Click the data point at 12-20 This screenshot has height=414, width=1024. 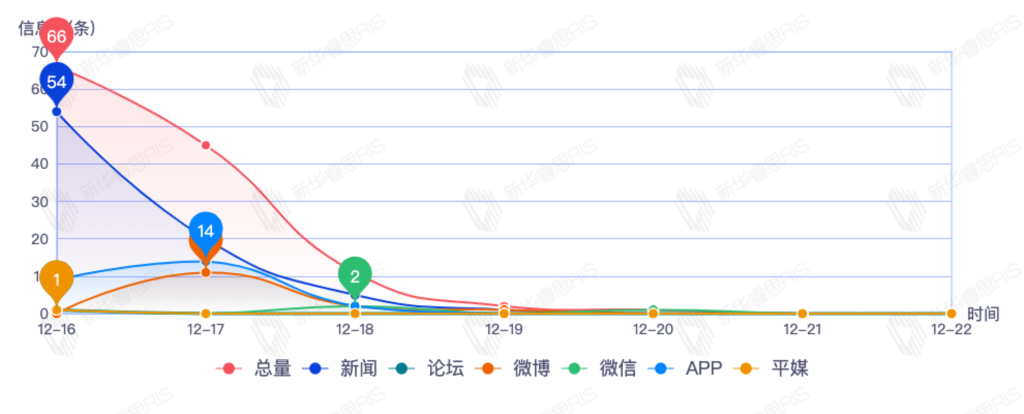(653, 311)
